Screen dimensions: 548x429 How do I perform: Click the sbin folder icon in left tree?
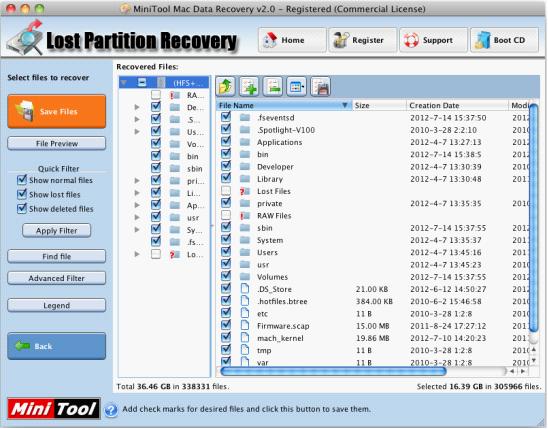175,168
